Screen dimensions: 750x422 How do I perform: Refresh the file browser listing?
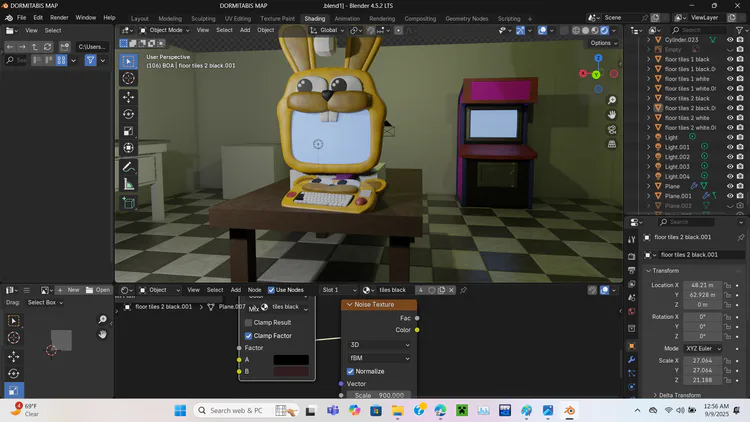47,46
